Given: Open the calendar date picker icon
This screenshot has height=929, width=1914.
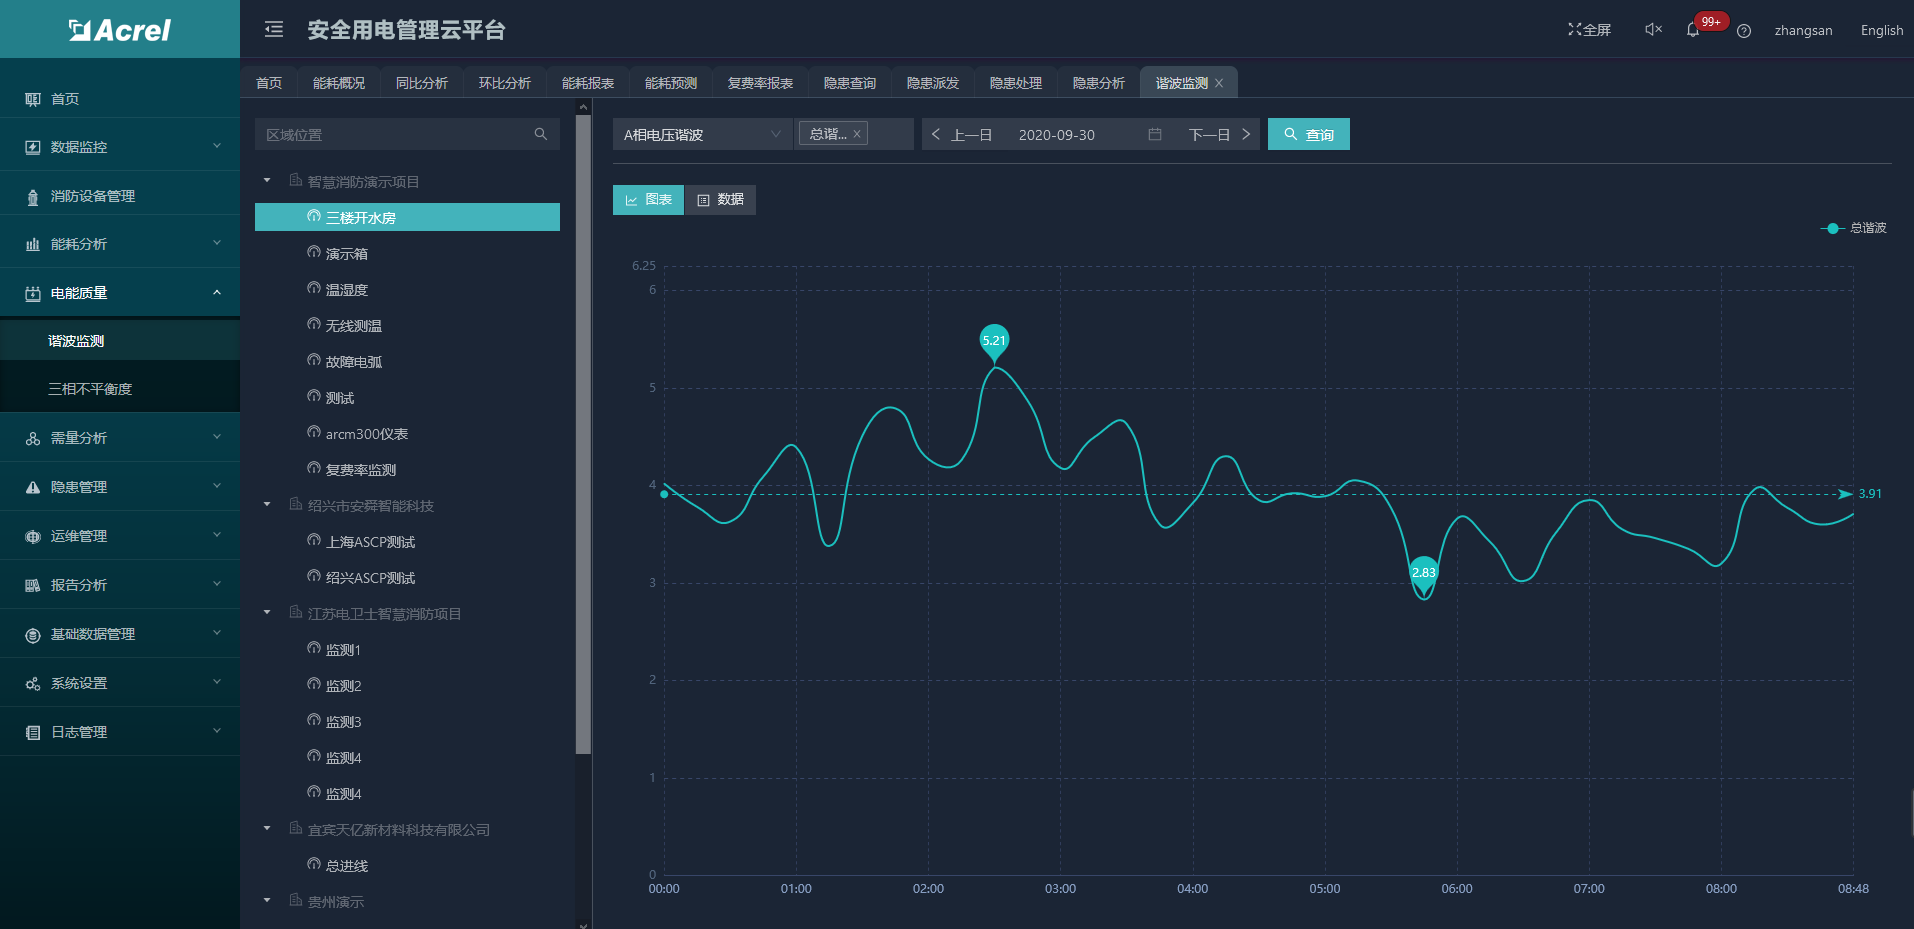Looking at the screenshot, I should 1155,134.
